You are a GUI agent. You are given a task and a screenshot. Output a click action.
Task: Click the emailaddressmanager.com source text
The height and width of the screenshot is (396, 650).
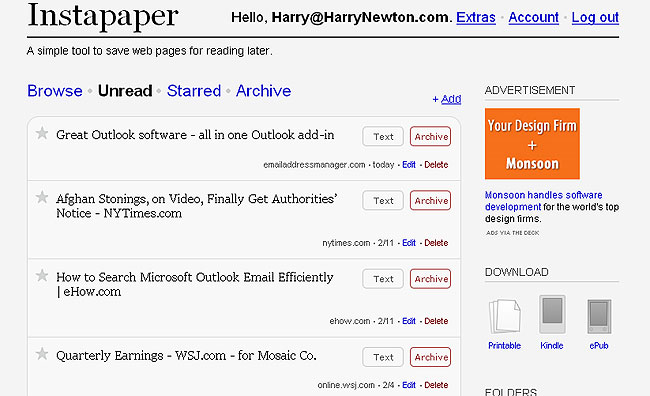314,165
